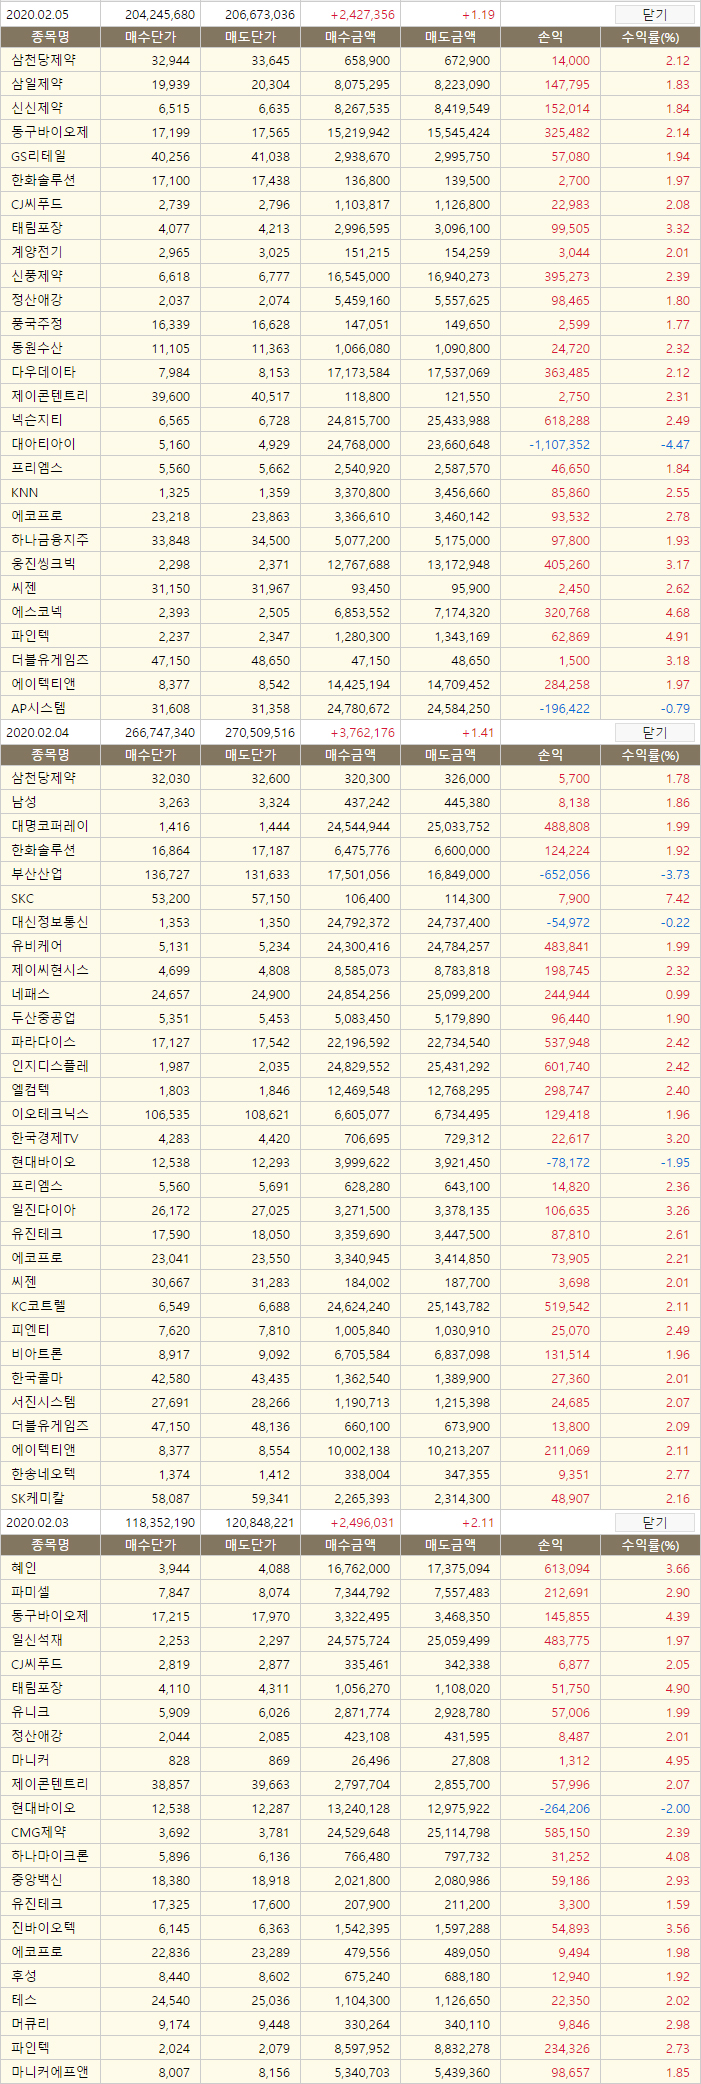This screenshot has width=701, height=2084.
Task: Select the 하나금융지주 stock name
Action: [50, 540]
